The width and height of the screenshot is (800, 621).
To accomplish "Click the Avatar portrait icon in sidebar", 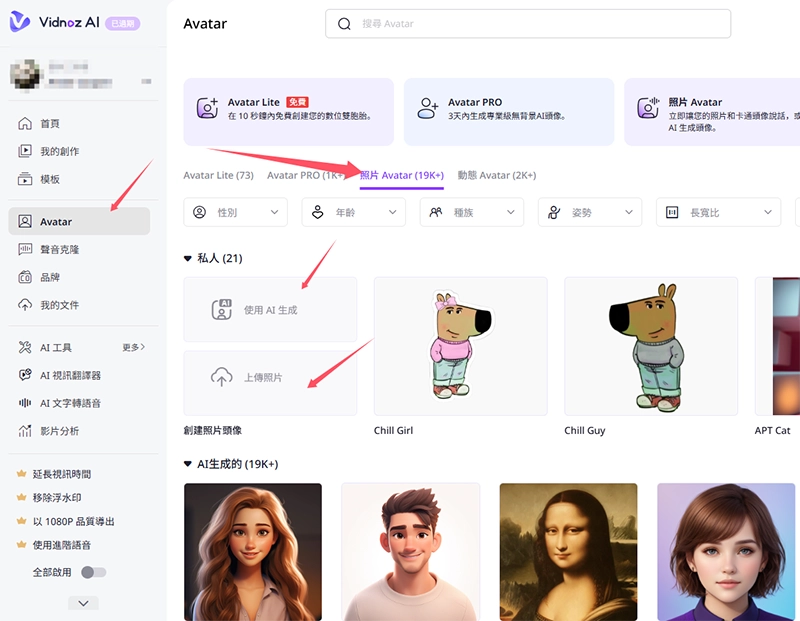I will tap(24, 221).
